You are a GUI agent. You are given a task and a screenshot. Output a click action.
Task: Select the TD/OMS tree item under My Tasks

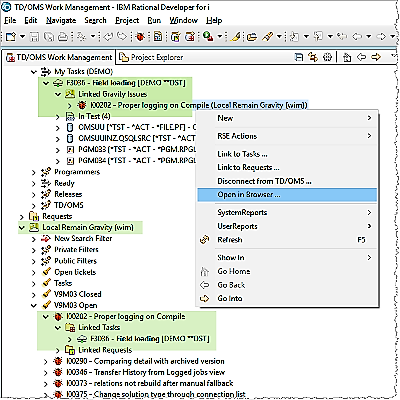pos(69,205)
